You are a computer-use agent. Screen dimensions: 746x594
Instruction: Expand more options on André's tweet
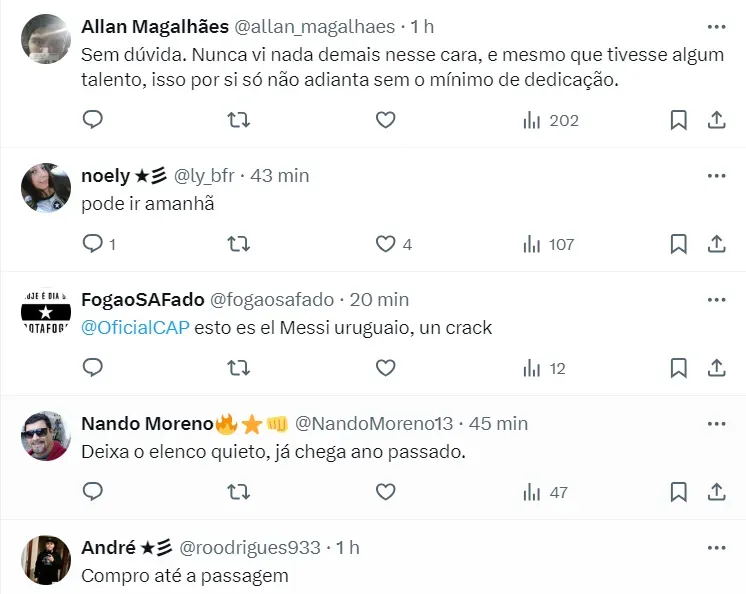click(716, 547)
